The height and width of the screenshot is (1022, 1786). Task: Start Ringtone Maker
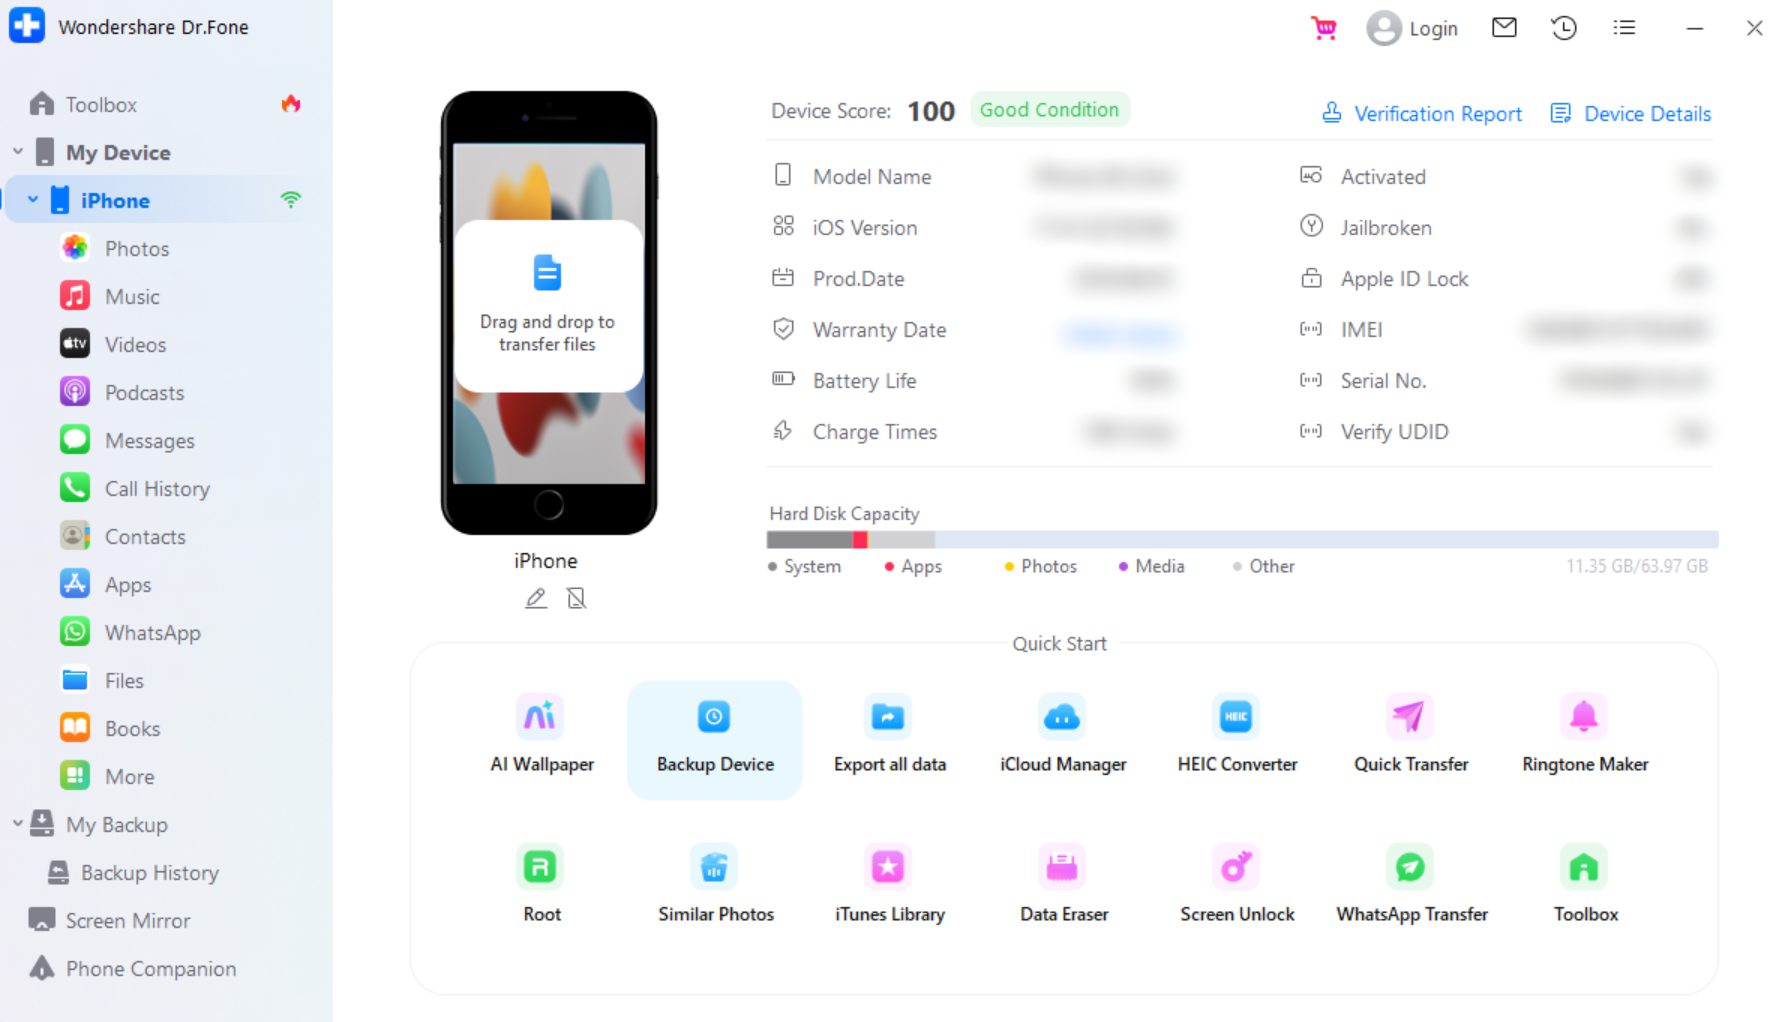pyautogui.click(x=1584, y=735)
